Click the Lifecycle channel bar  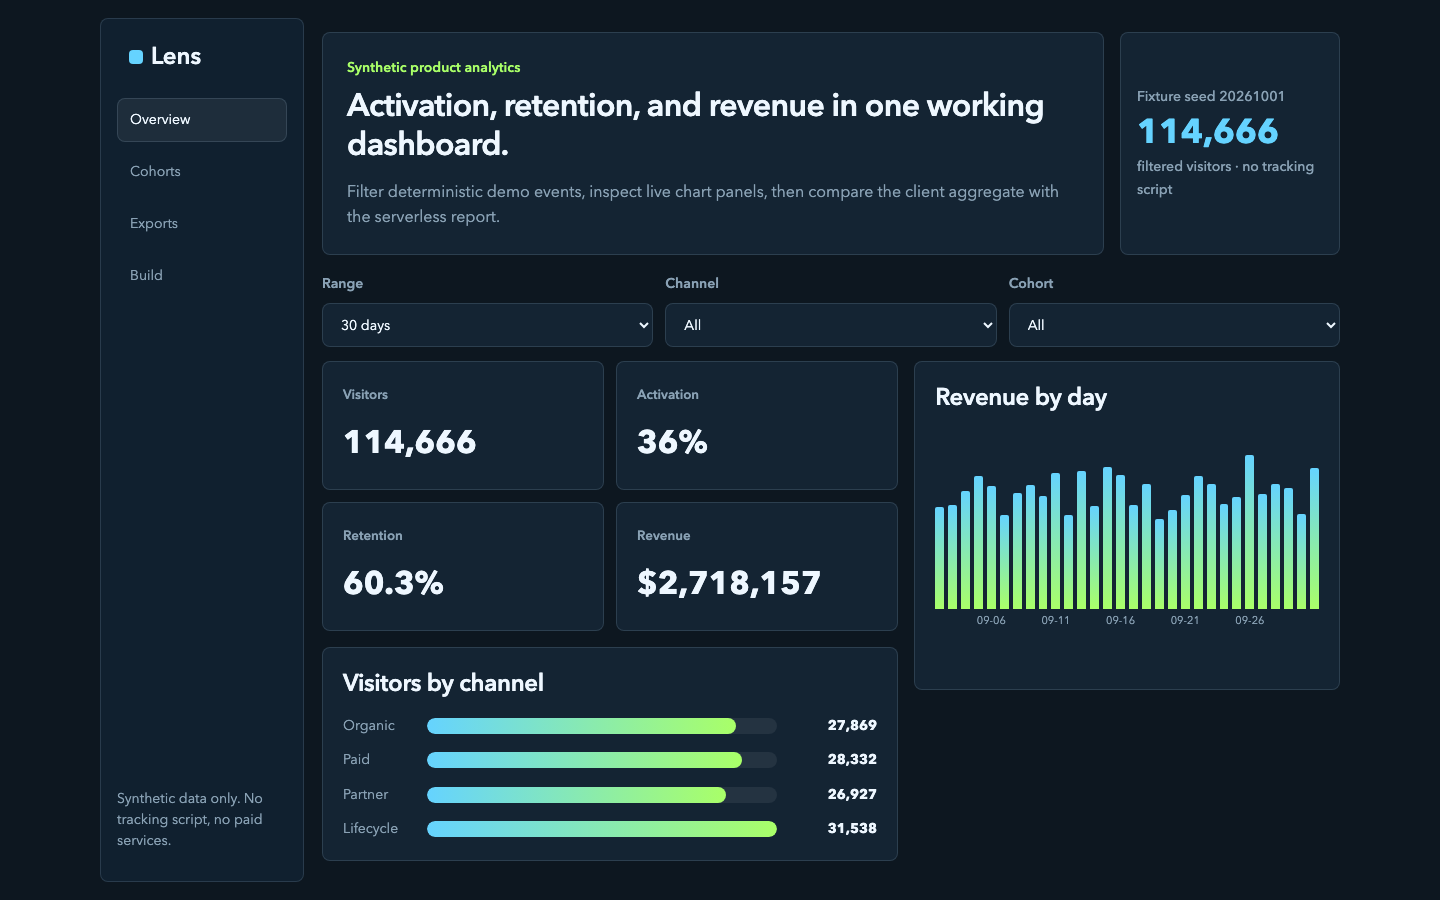[602, 829]
